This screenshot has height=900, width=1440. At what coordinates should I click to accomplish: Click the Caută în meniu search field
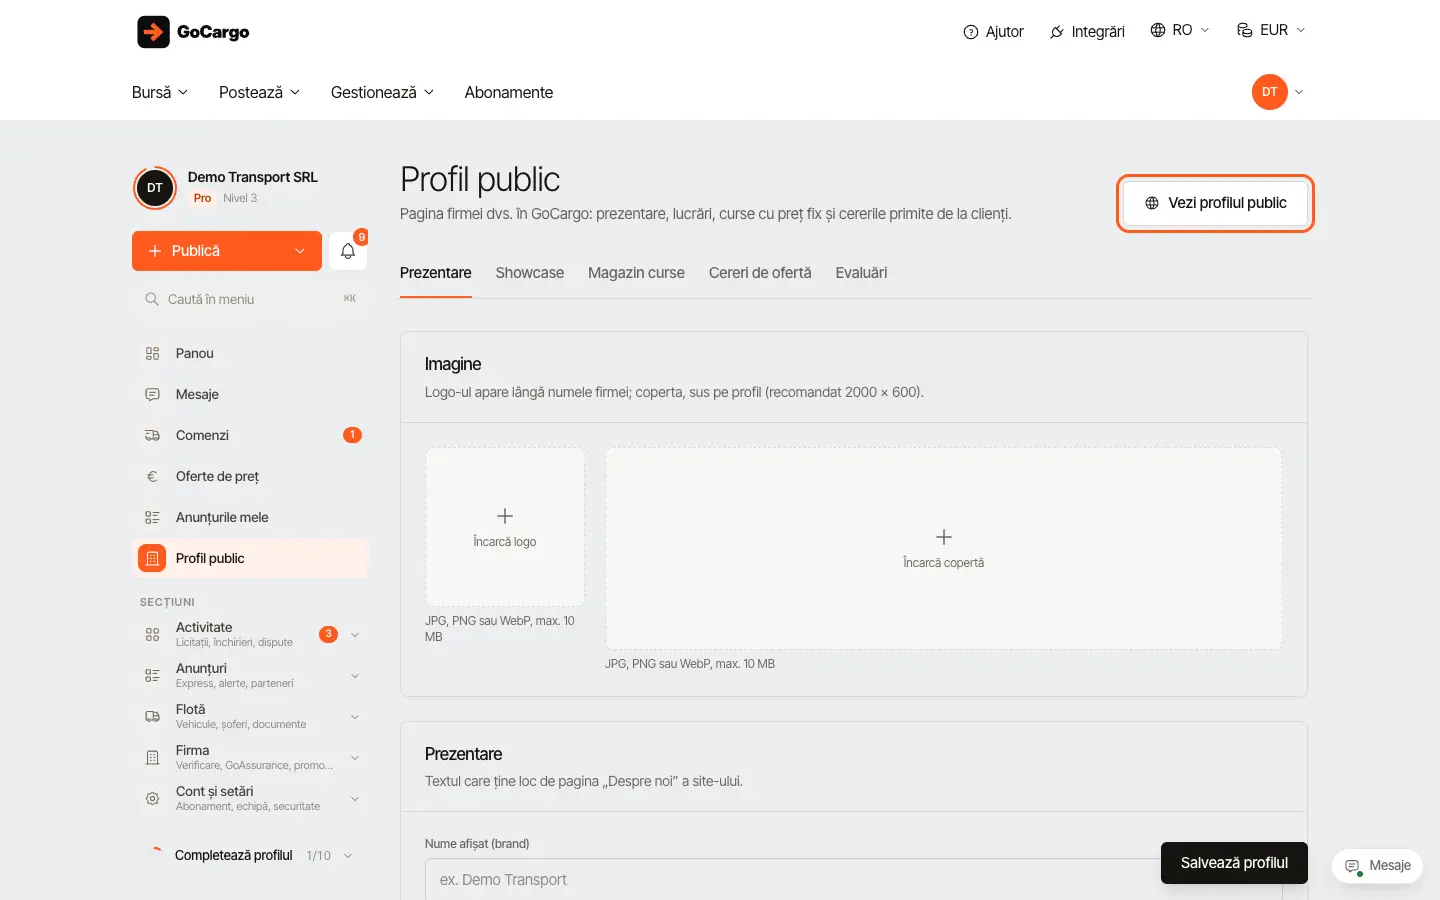[250, 299]
